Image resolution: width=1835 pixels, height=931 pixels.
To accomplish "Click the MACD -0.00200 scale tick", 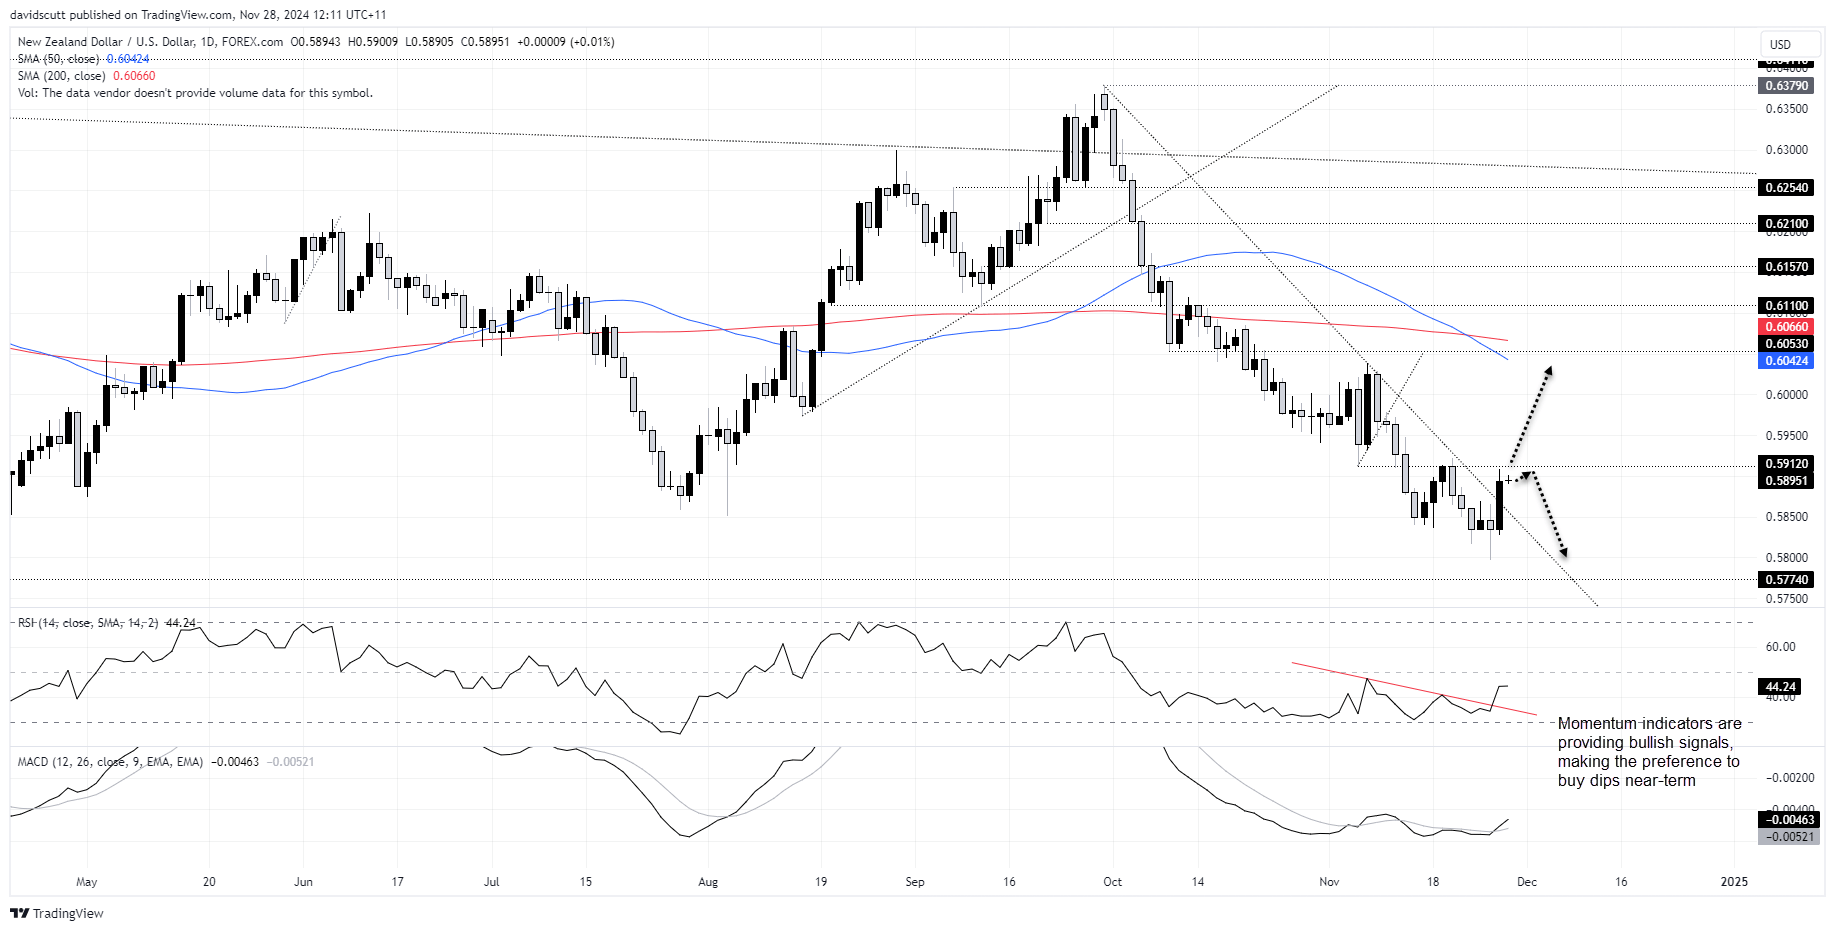I will (x=1789, y=778).
